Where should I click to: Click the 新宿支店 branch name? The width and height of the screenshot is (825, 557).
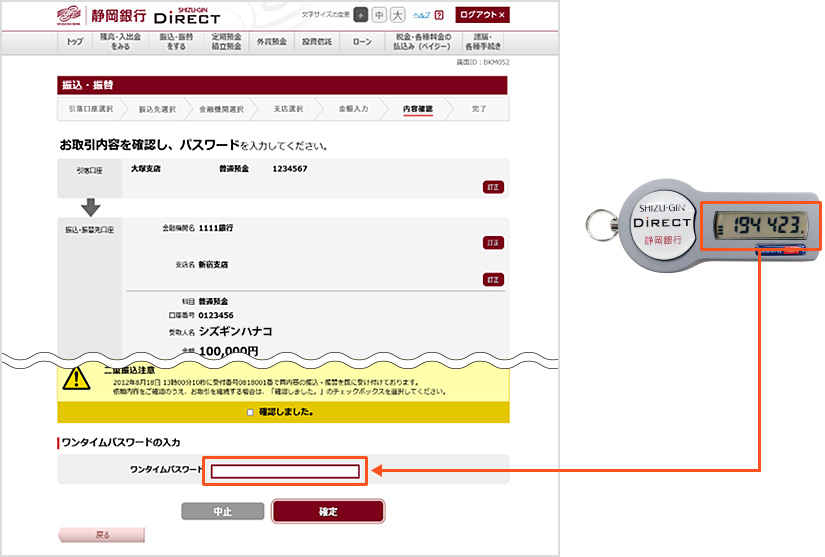213,265
